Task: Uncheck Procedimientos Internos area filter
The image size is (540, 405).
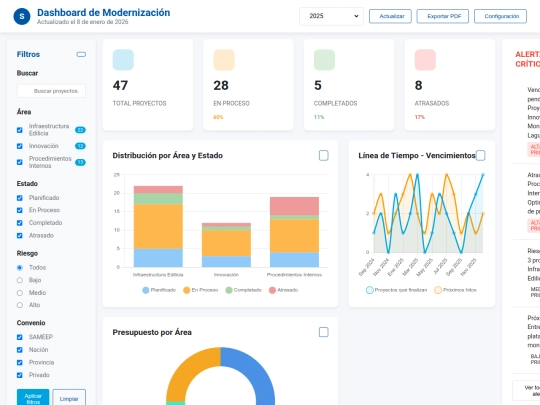Action: 20,162
